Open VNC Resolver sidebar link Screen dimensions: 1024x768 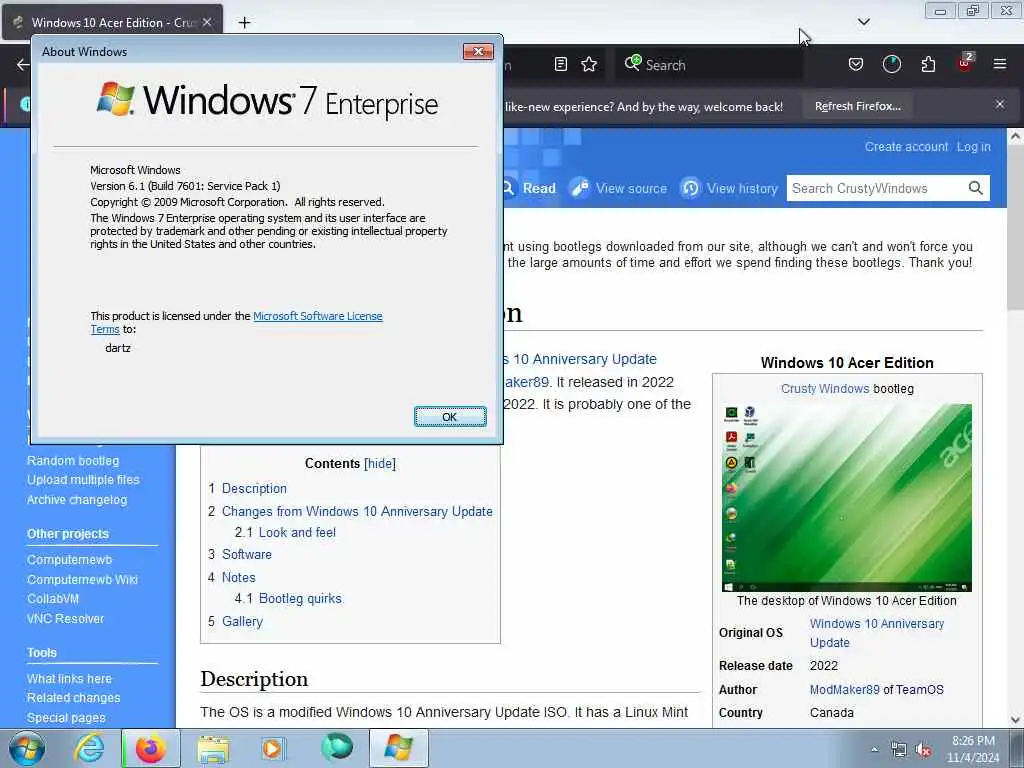coord(65,618)
